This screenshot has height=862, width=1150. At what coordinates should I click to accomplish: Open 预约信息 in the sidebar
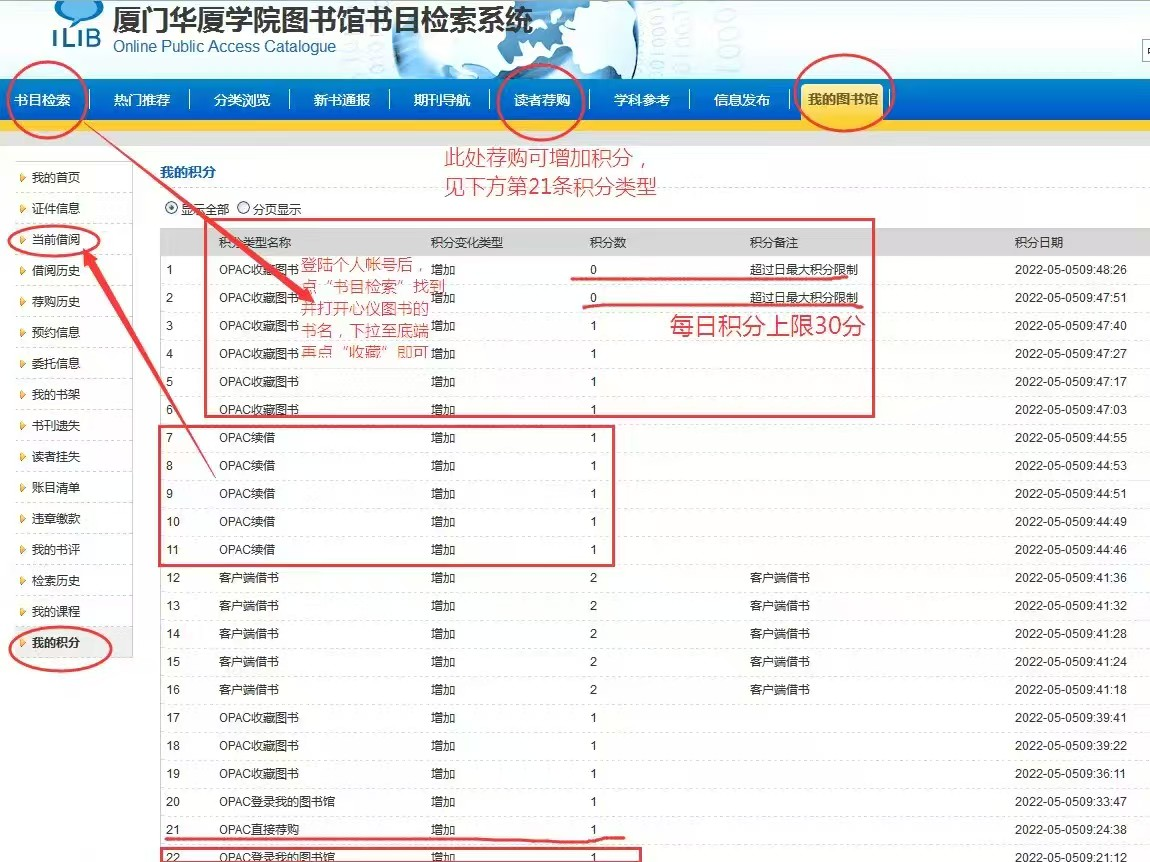(x=56, y=332)
